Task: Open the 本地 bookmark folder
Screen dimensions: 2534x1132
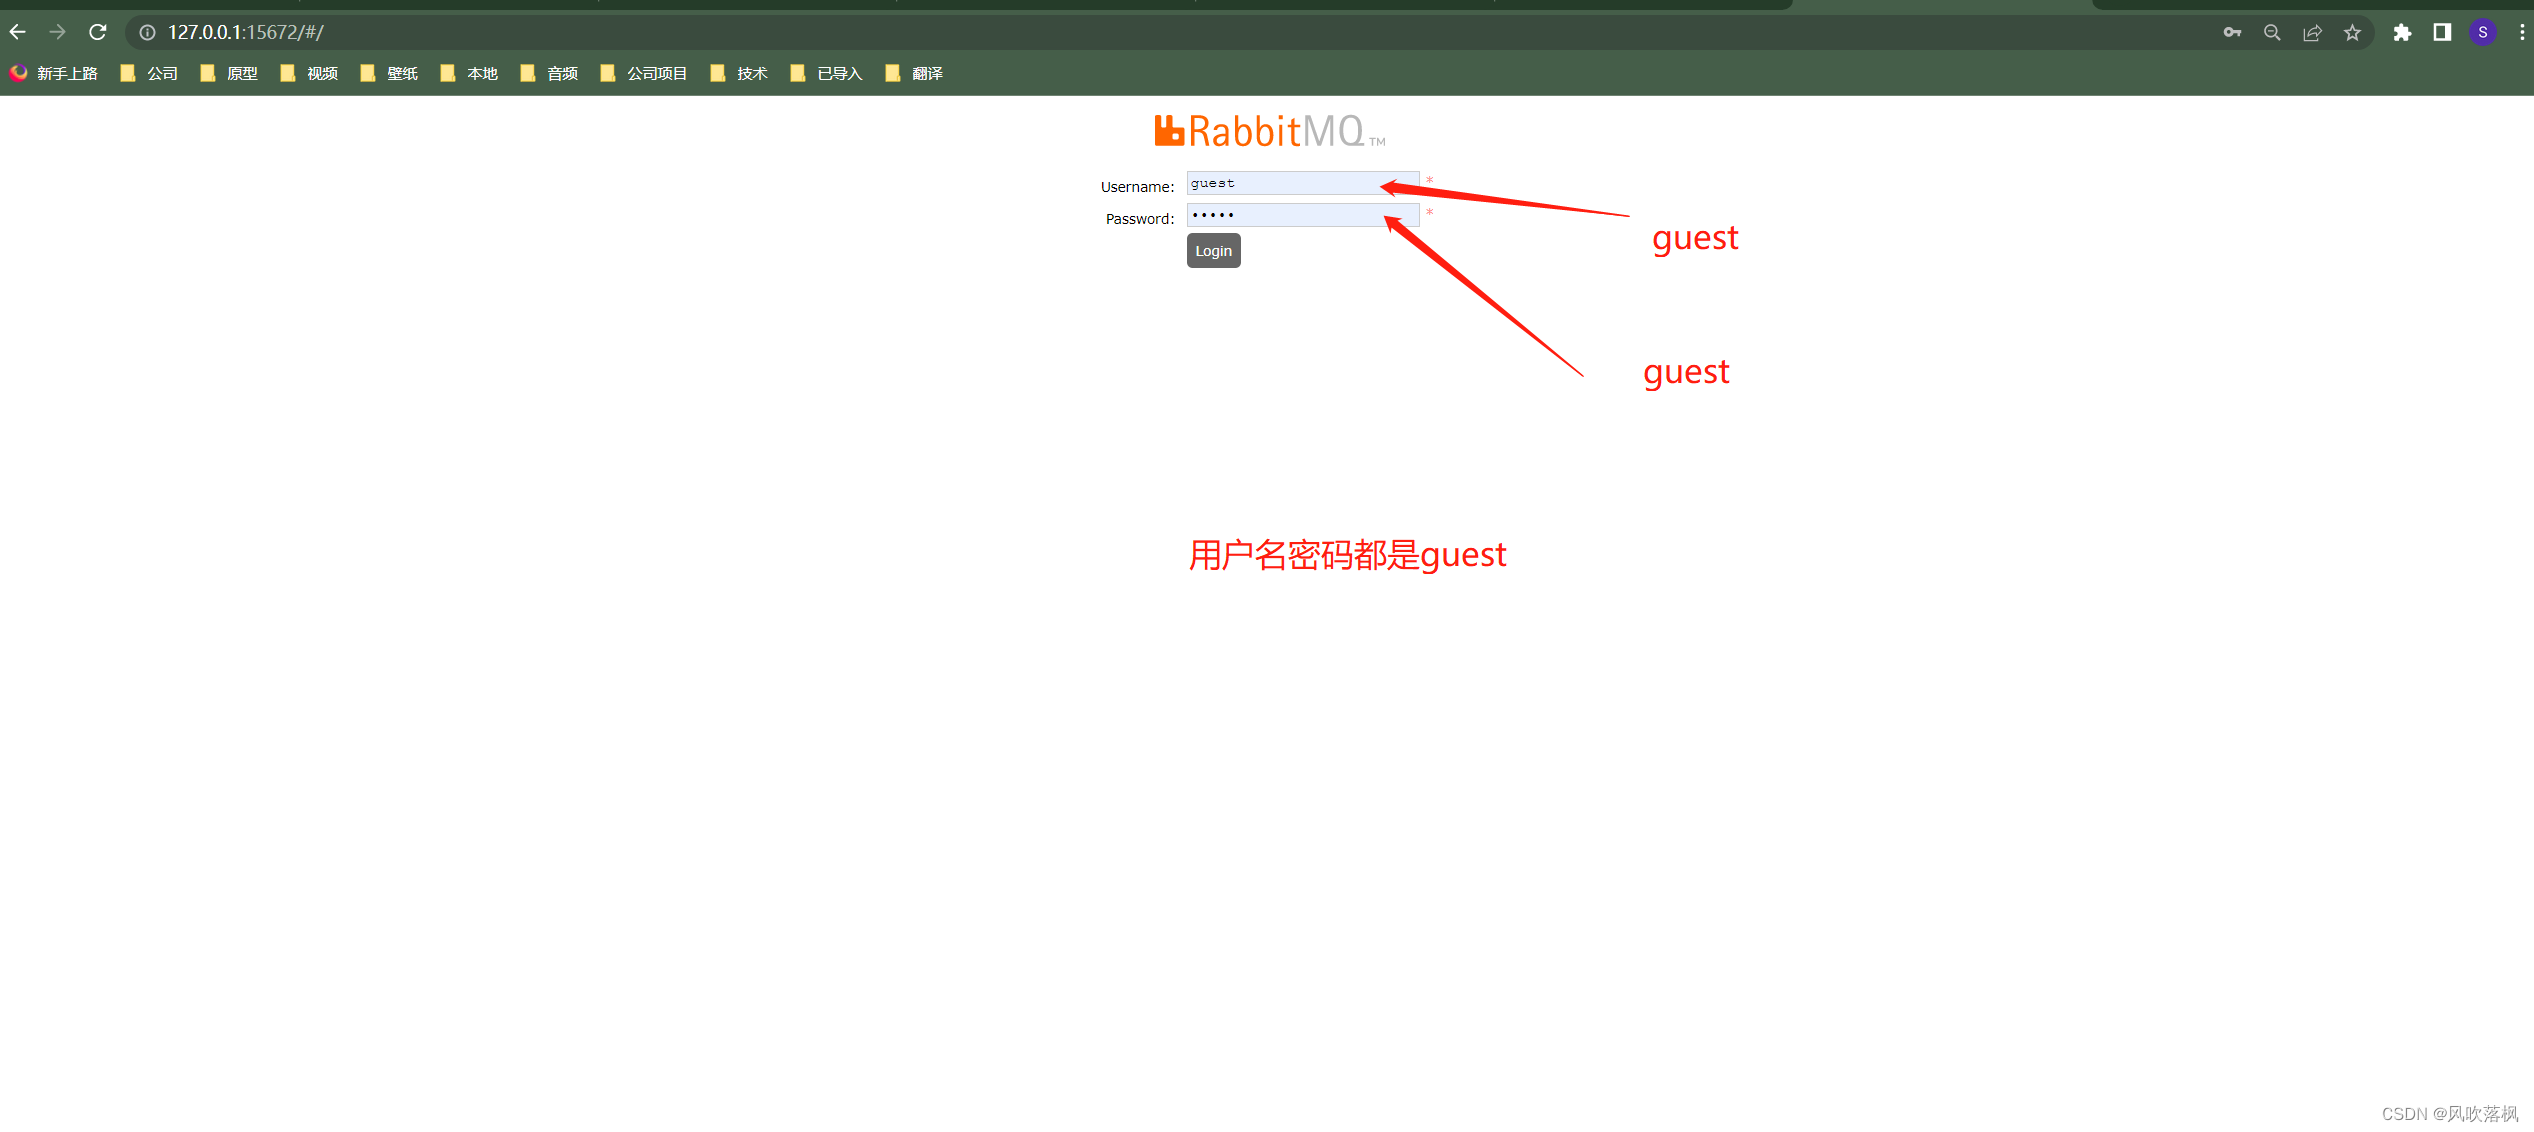Action: pos(469,73)
